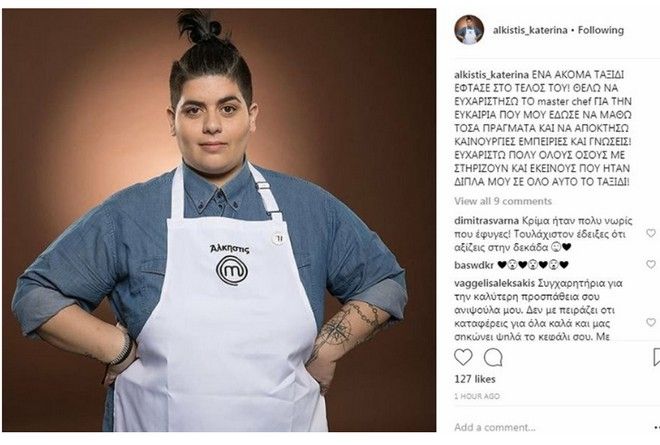Viewport: 660px width, 445px height.
Task: Like baswdkr's comment heart
Action: (x=651, y=264)
